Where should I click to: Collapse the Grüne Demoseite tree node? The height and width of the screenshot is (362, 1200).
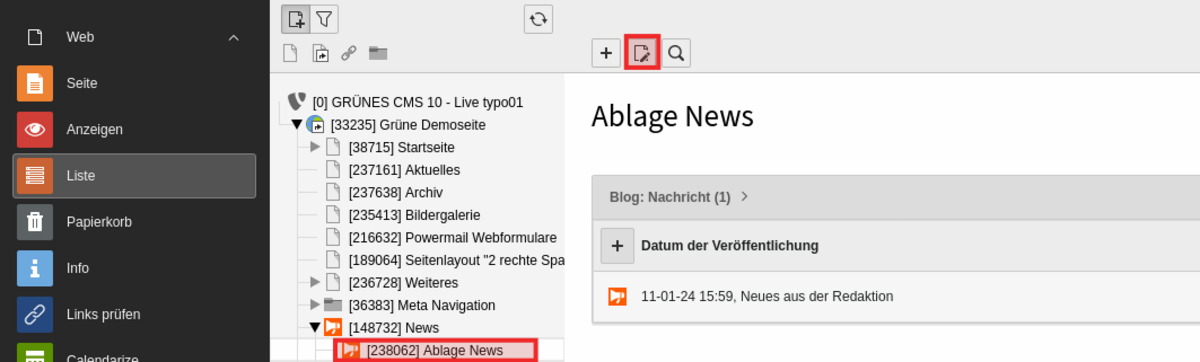tap(297, 125)
